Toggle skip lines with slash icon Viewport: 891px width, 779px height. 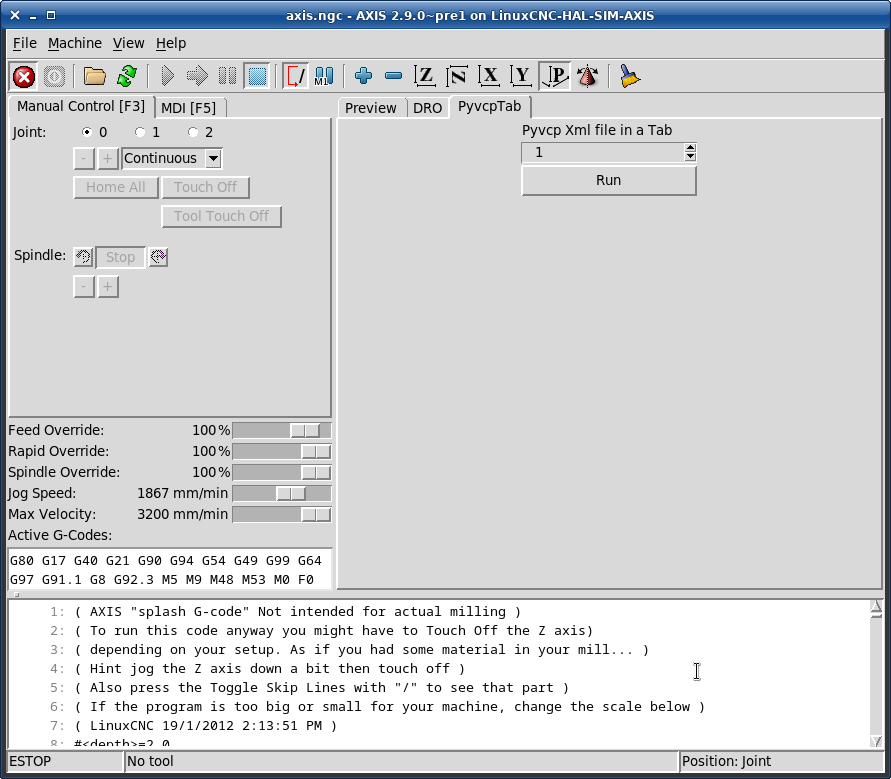click(x=295, y=76)
